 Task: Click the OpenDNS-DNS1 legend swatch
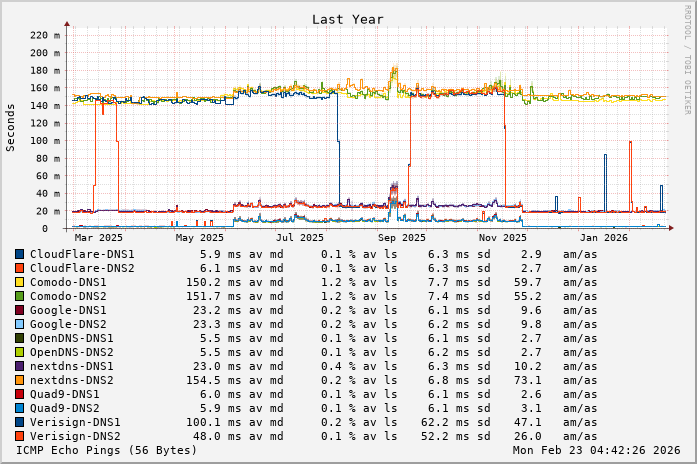point(19,339)
